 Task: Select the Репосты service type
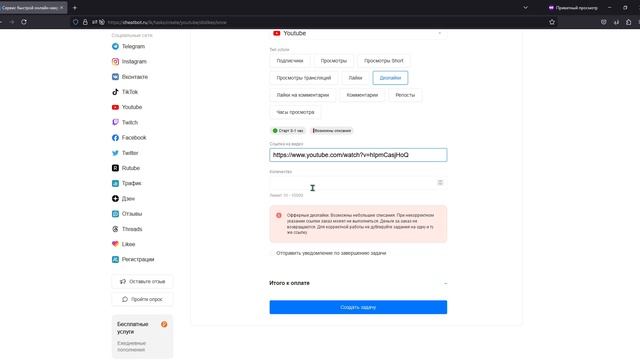405,95
